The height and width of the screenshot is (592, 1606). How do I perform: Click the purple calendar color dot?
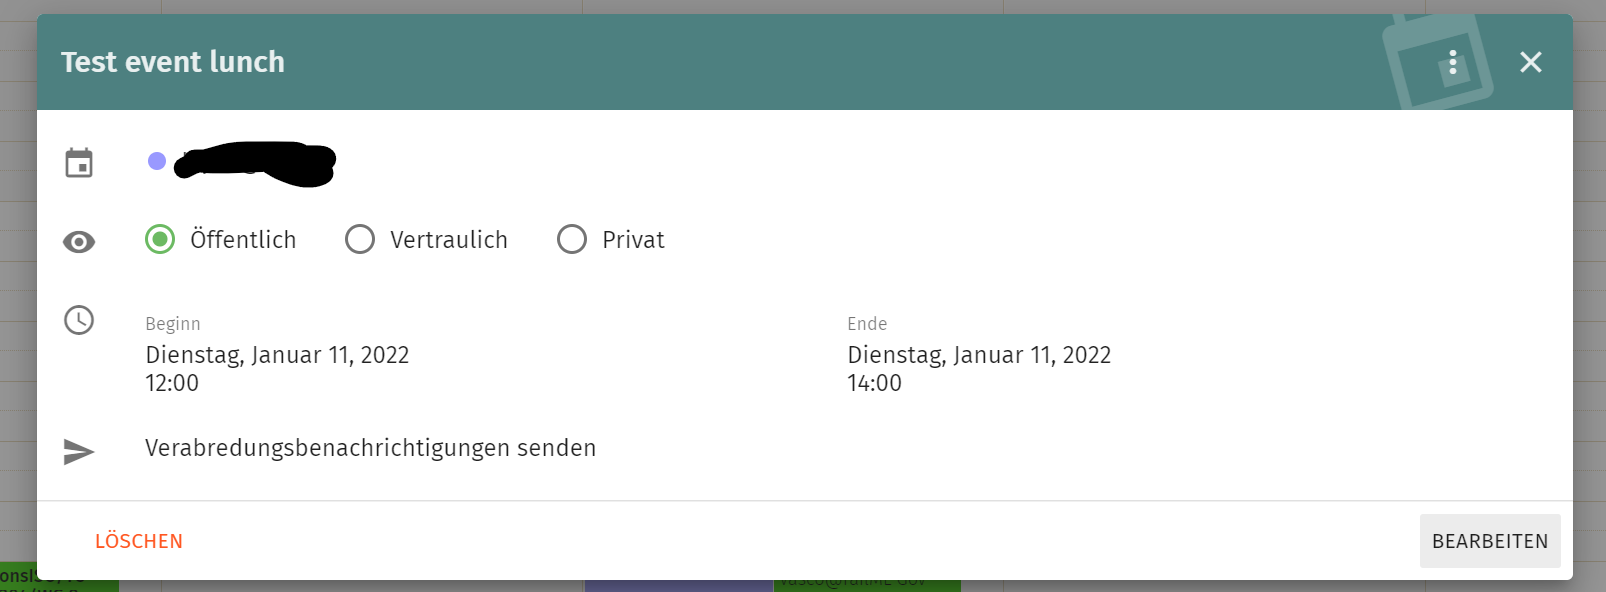point(157,161)
